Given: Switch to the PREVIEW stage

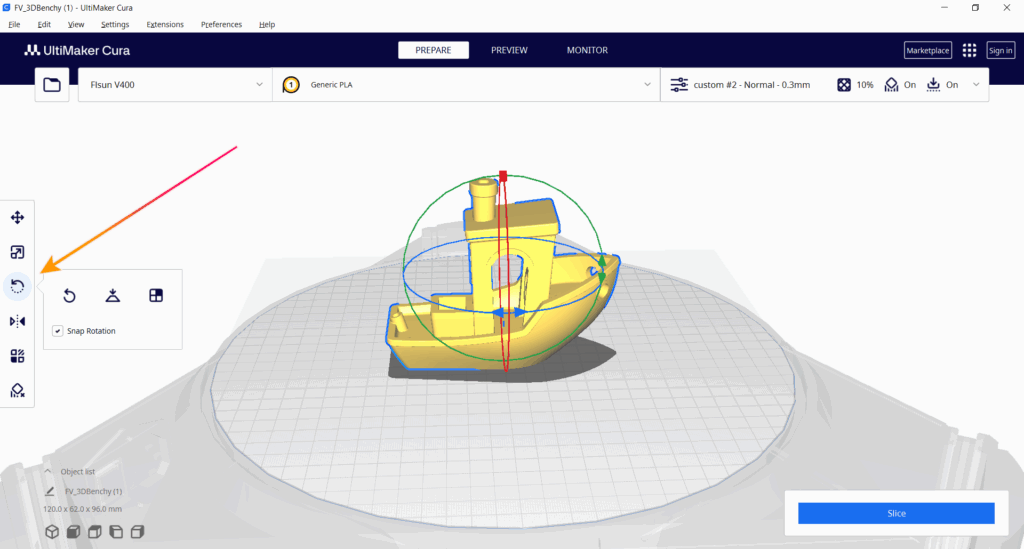Looking at the screenshot, I should pyautogui.click(x=509, y=50).
